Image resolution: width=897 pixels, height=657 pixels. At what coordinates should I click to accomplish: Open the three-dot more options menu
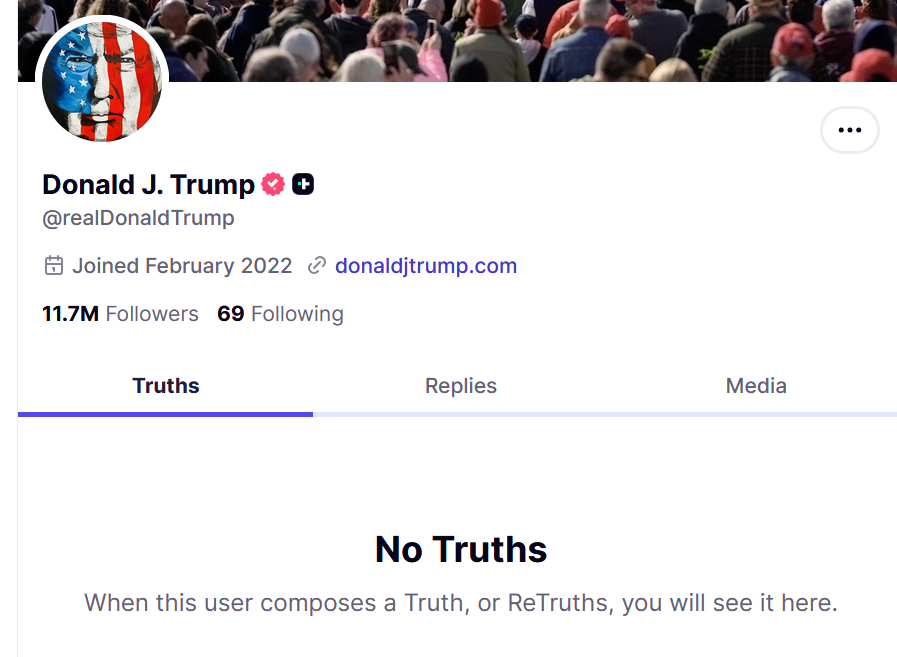849,130
